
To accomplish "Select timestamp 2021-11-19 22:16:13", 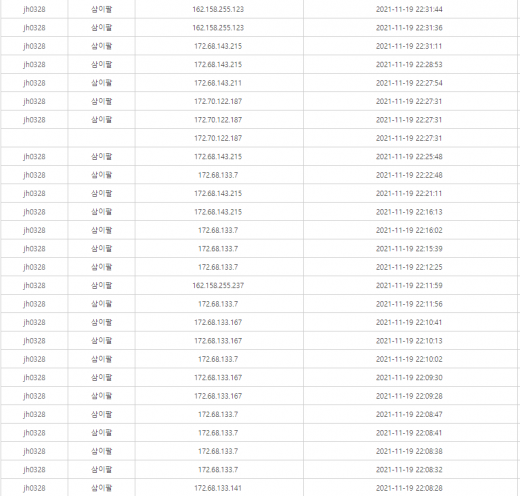I will pyautogui.click(x=409, y=212).
